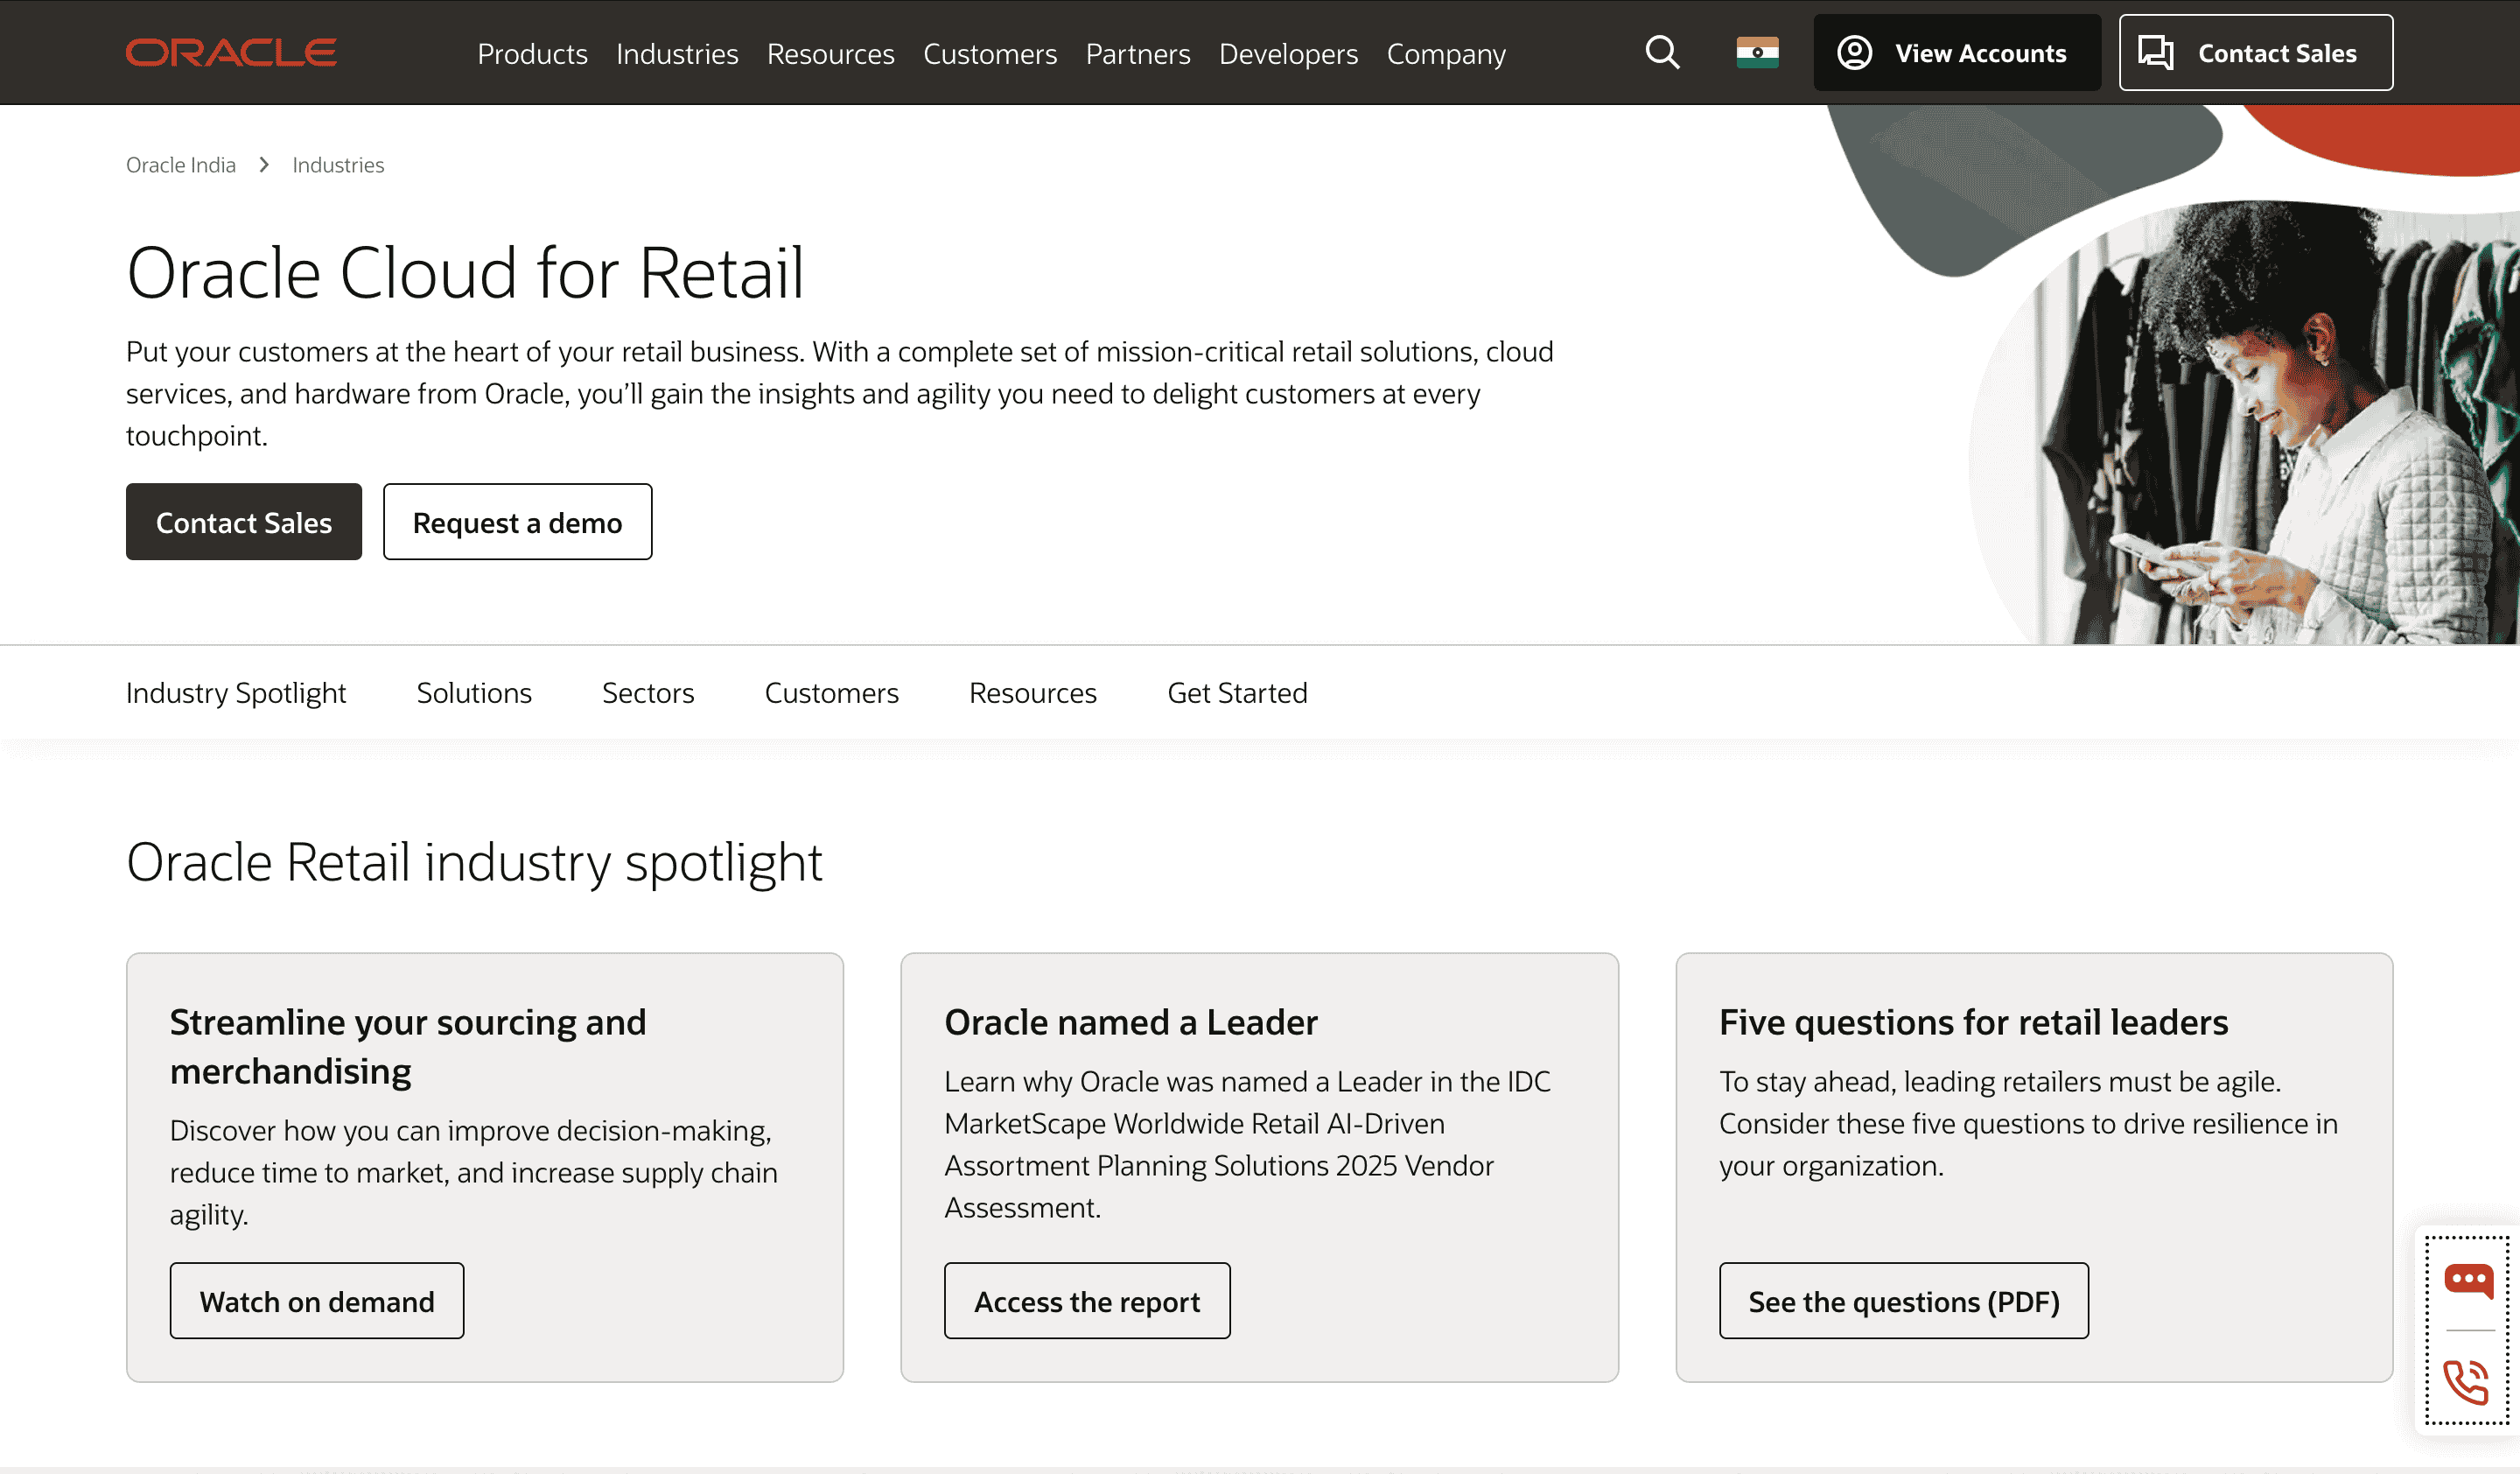Screen dimensions: 2520x1474
Task: Select the Get Started section tab
Action: [x=1237, y=692]
